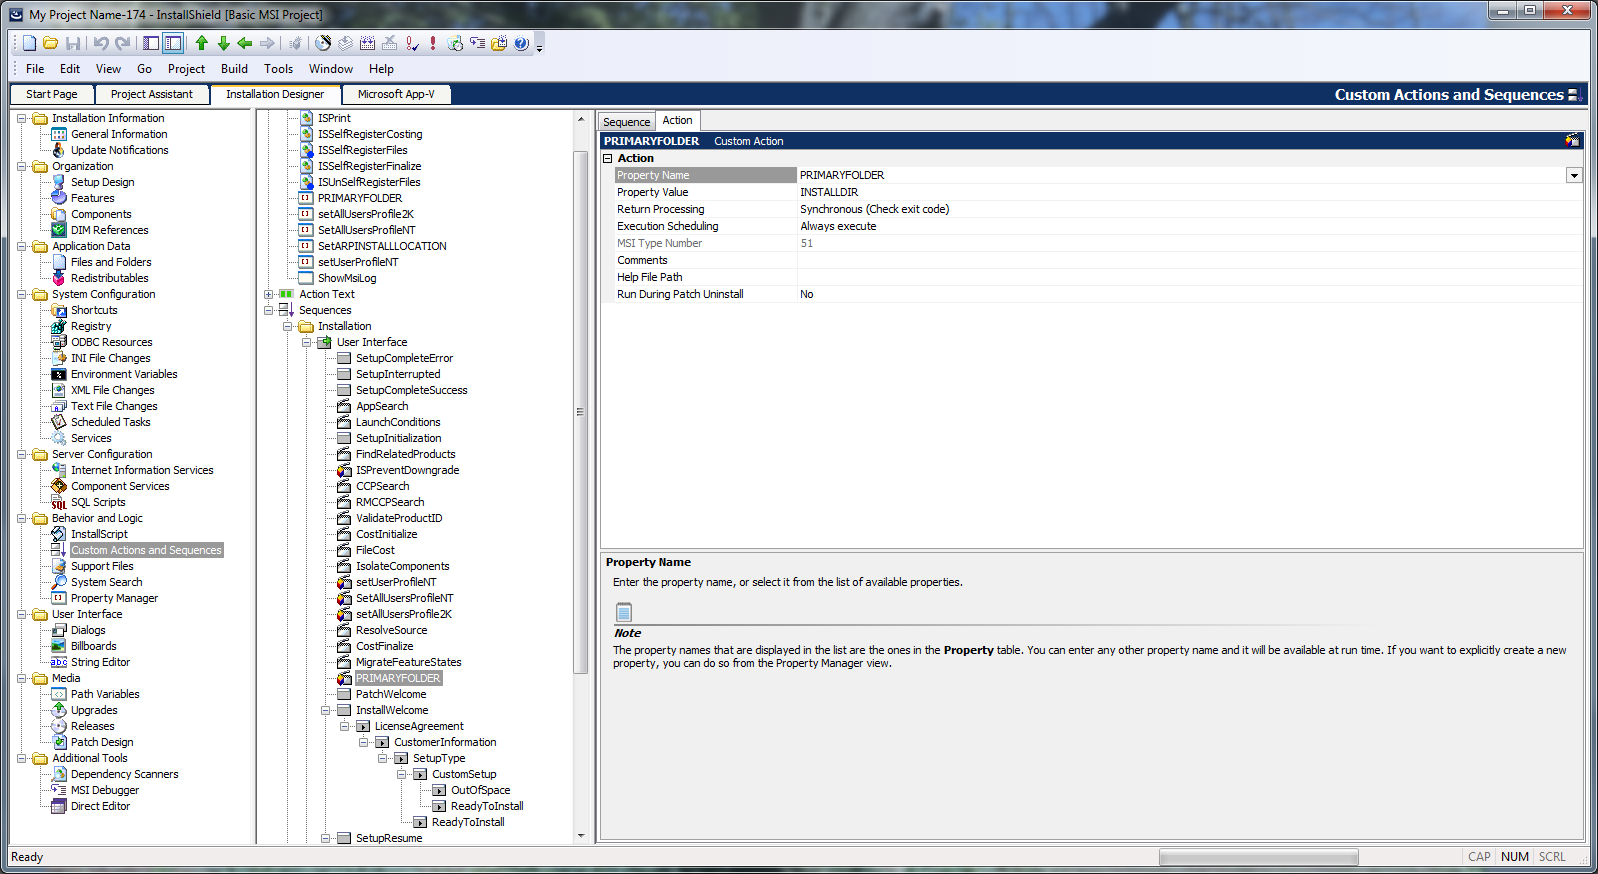Click the stacked disc icon beside the build icon
This screenshot has height=874, width=1598.
pos(345,43)
